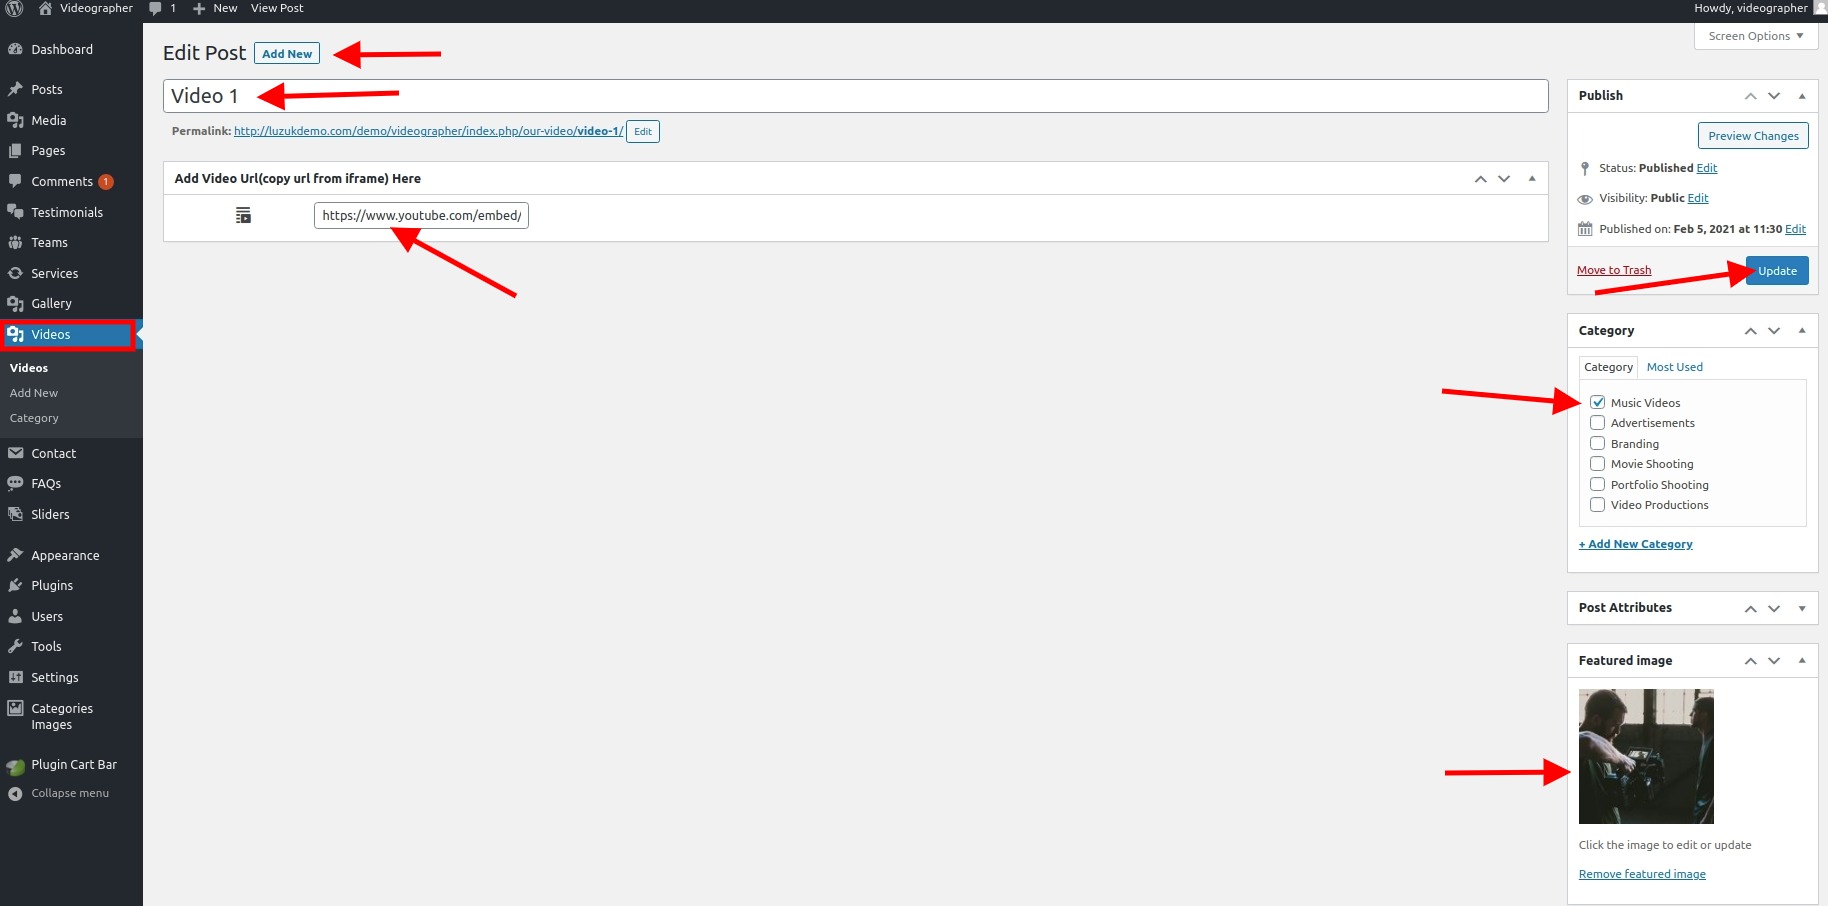This screenshot has height=906, width=1828.
Task: Click the Sliders icon in sidebar
Action: 15,514
